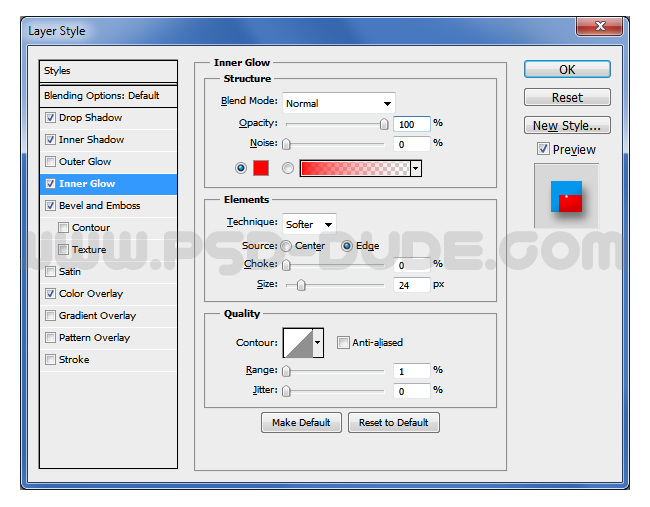
Task: Select Bevel and Emboss in styles list
Action: 99,206
